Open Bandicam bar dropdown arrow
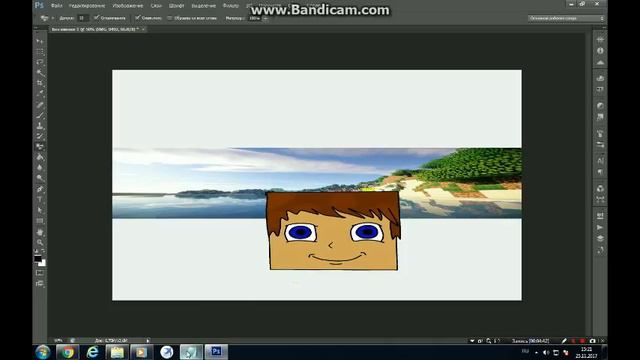 pyautogui.click(x=472, y=341)
